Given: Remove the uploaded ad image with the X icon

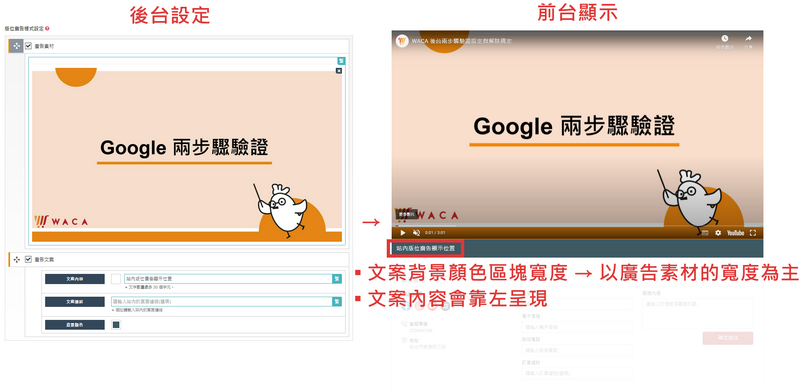Looking at the screenshot, I should click(339, 71).
